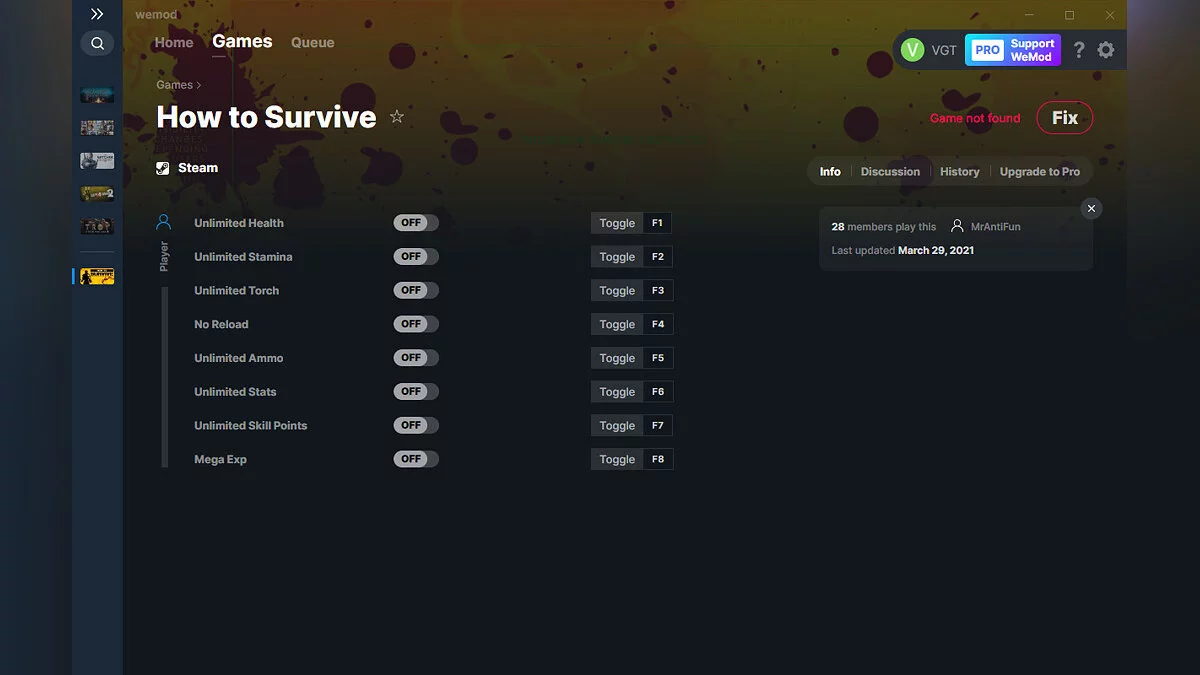
Task: Click Toggle hotkey button for Unlimited Stamina
Action: point(617,257)
